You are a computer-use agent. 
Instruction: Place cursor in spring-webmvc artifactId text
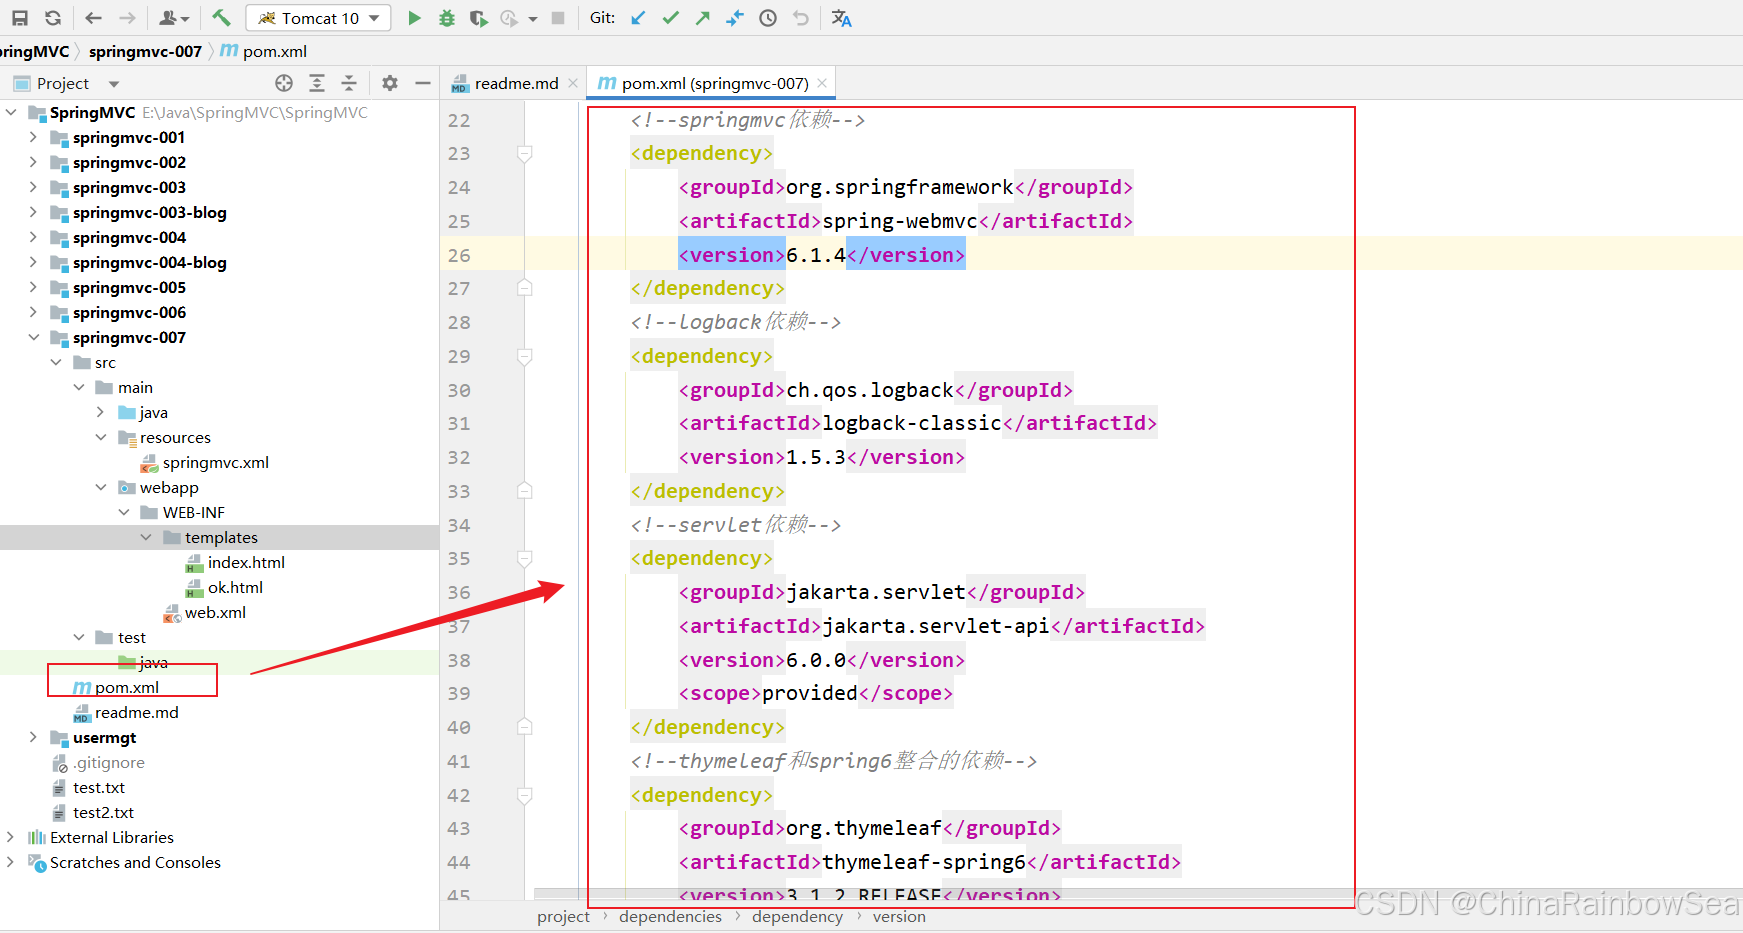[x=900, y=221]
